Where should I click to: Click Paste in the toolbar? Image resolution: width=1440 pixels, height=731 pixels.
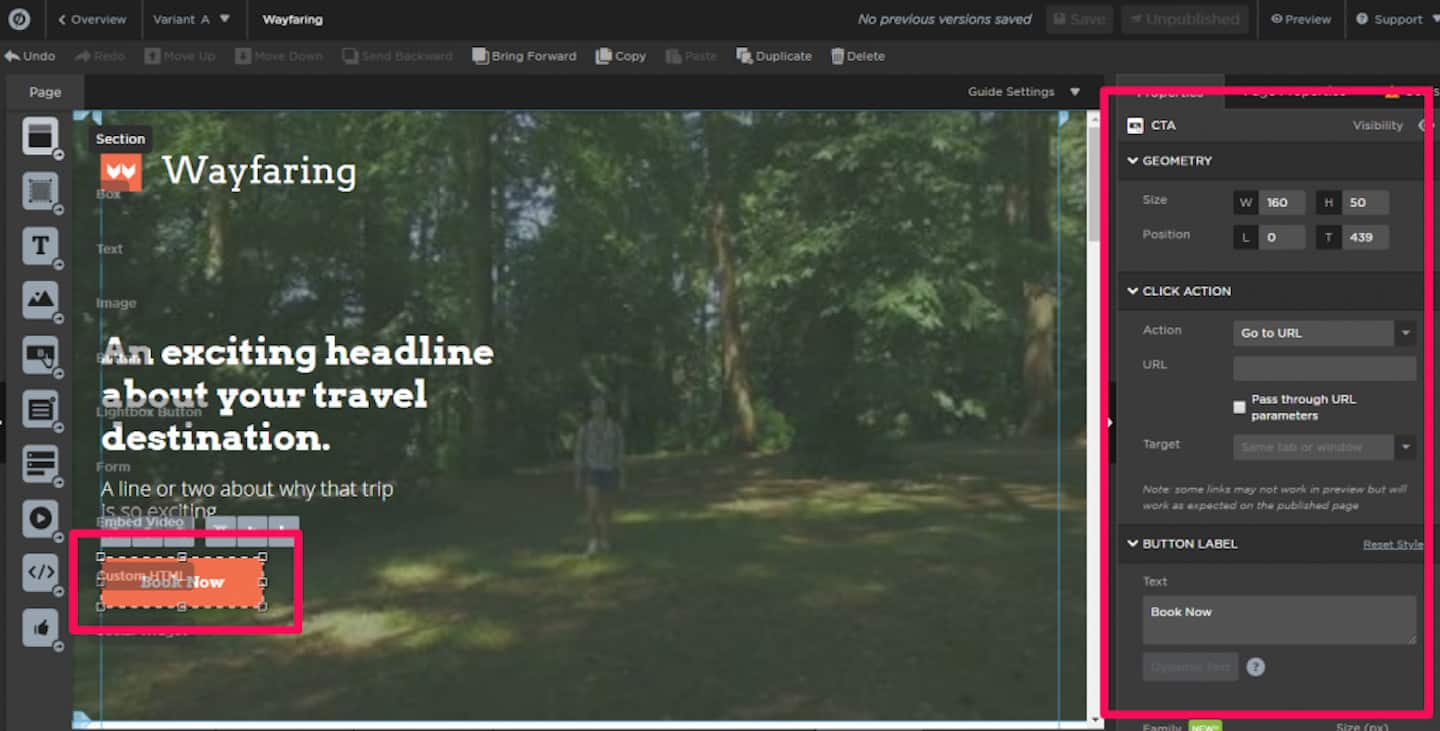pos(691,56)
